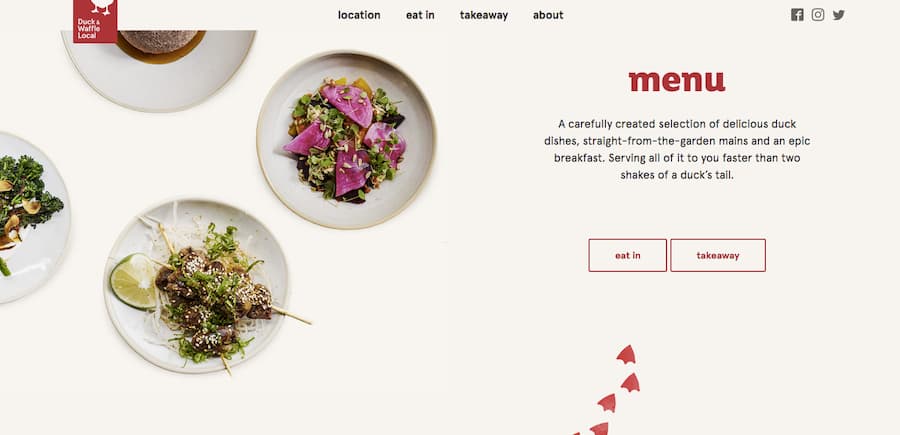Open the about page from navigation
Image resolution: width=900 pixels, height=435 pixels.
point(548,15)
